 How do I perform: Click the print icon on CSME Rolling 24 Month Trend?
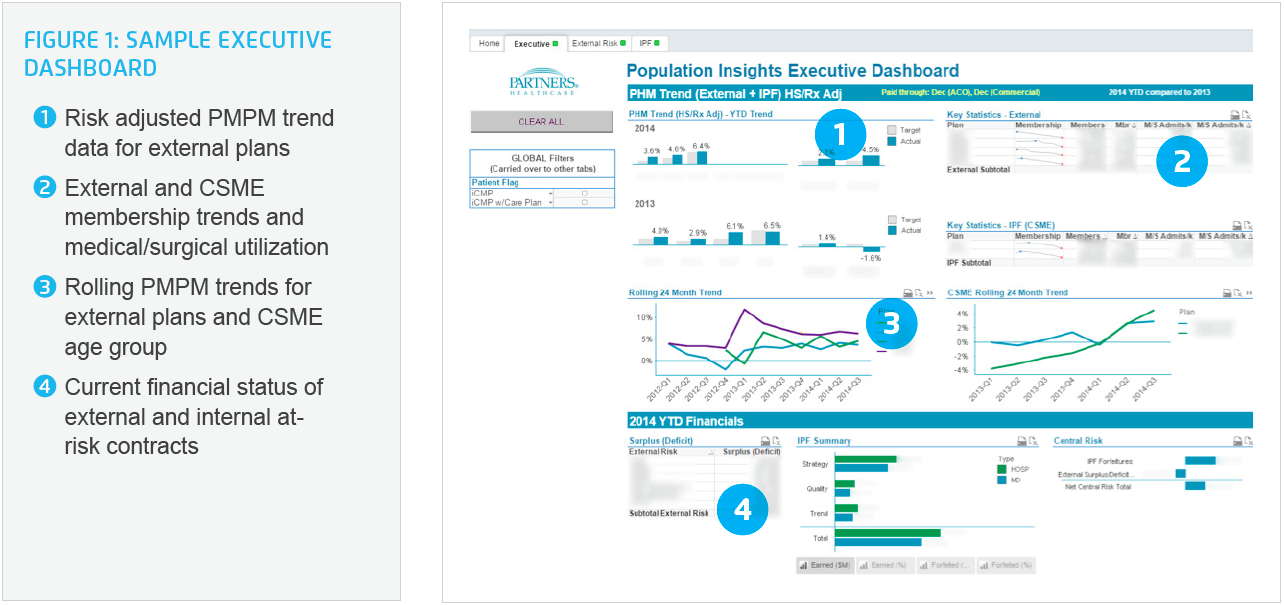1227,293
